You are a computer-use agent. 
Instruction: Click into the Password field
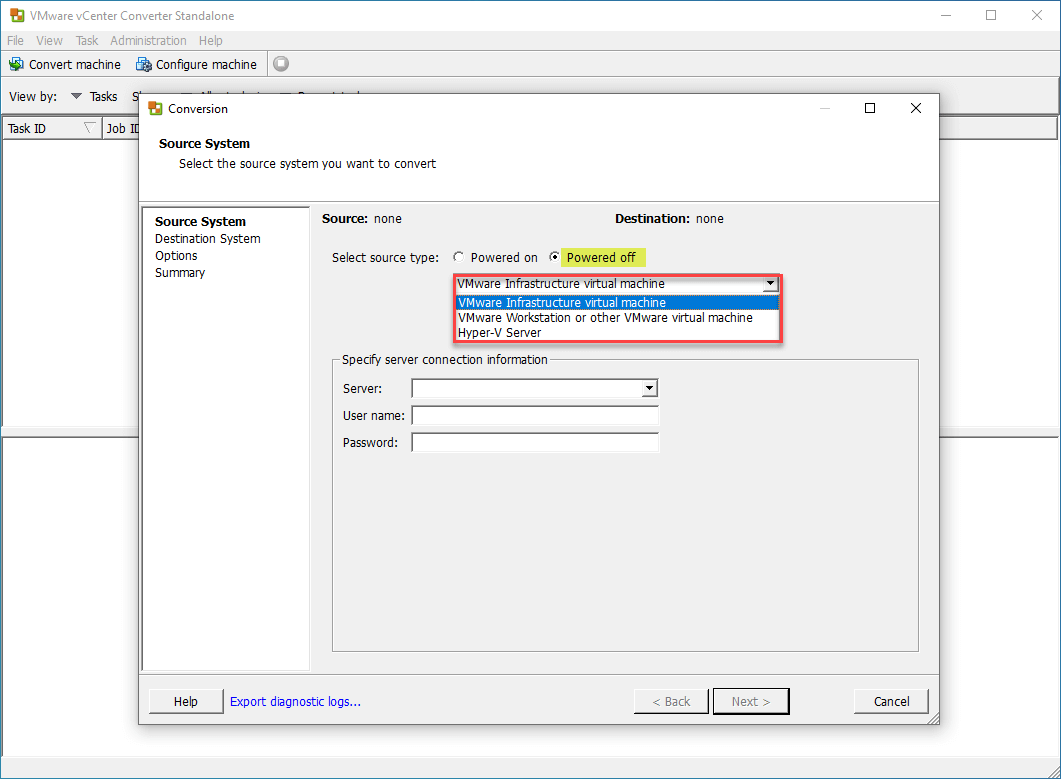click(534, 442)
